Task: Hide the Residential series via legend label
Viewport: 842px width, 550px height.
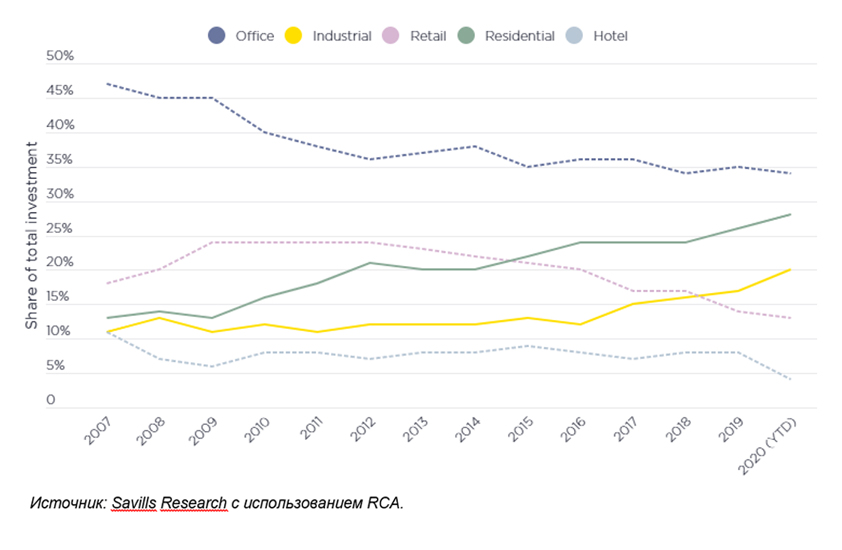Action: [519, 36]
